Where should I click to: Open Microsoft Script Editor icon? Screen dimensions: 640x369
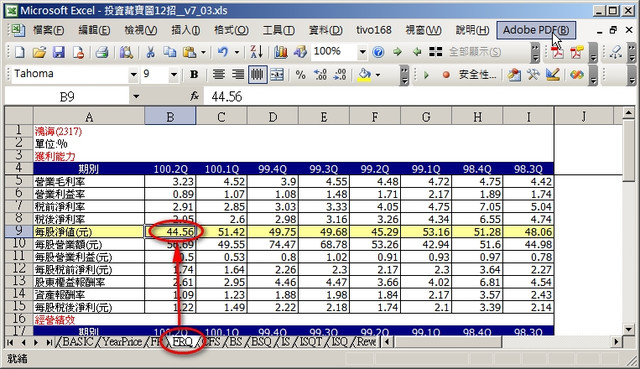pos(577,75)
